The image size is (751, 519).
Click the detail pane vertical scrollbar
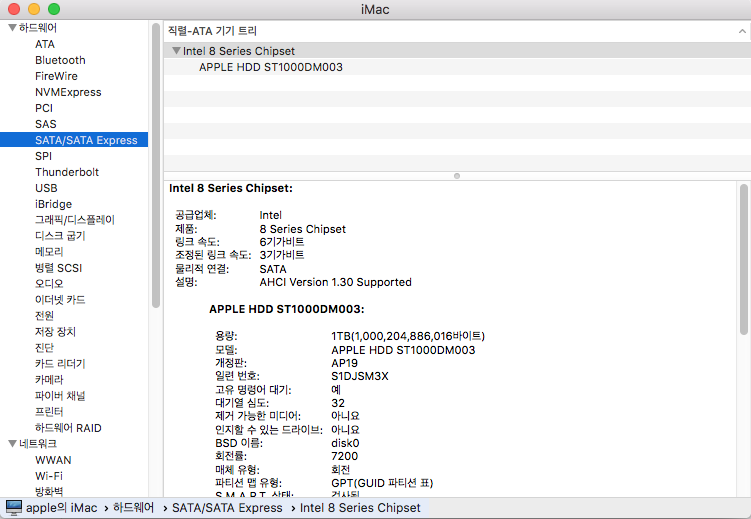pos(743,260)
